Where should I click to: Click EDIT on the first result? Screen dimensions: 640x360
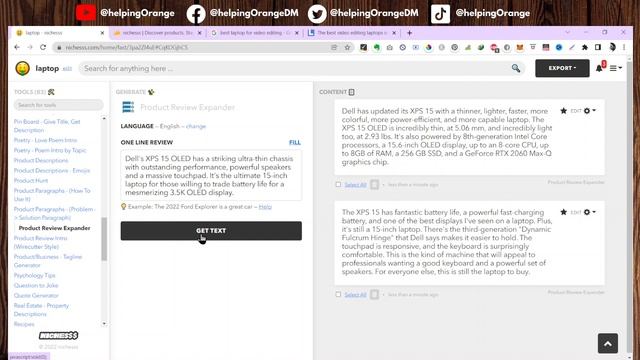[x=576, y=111]
